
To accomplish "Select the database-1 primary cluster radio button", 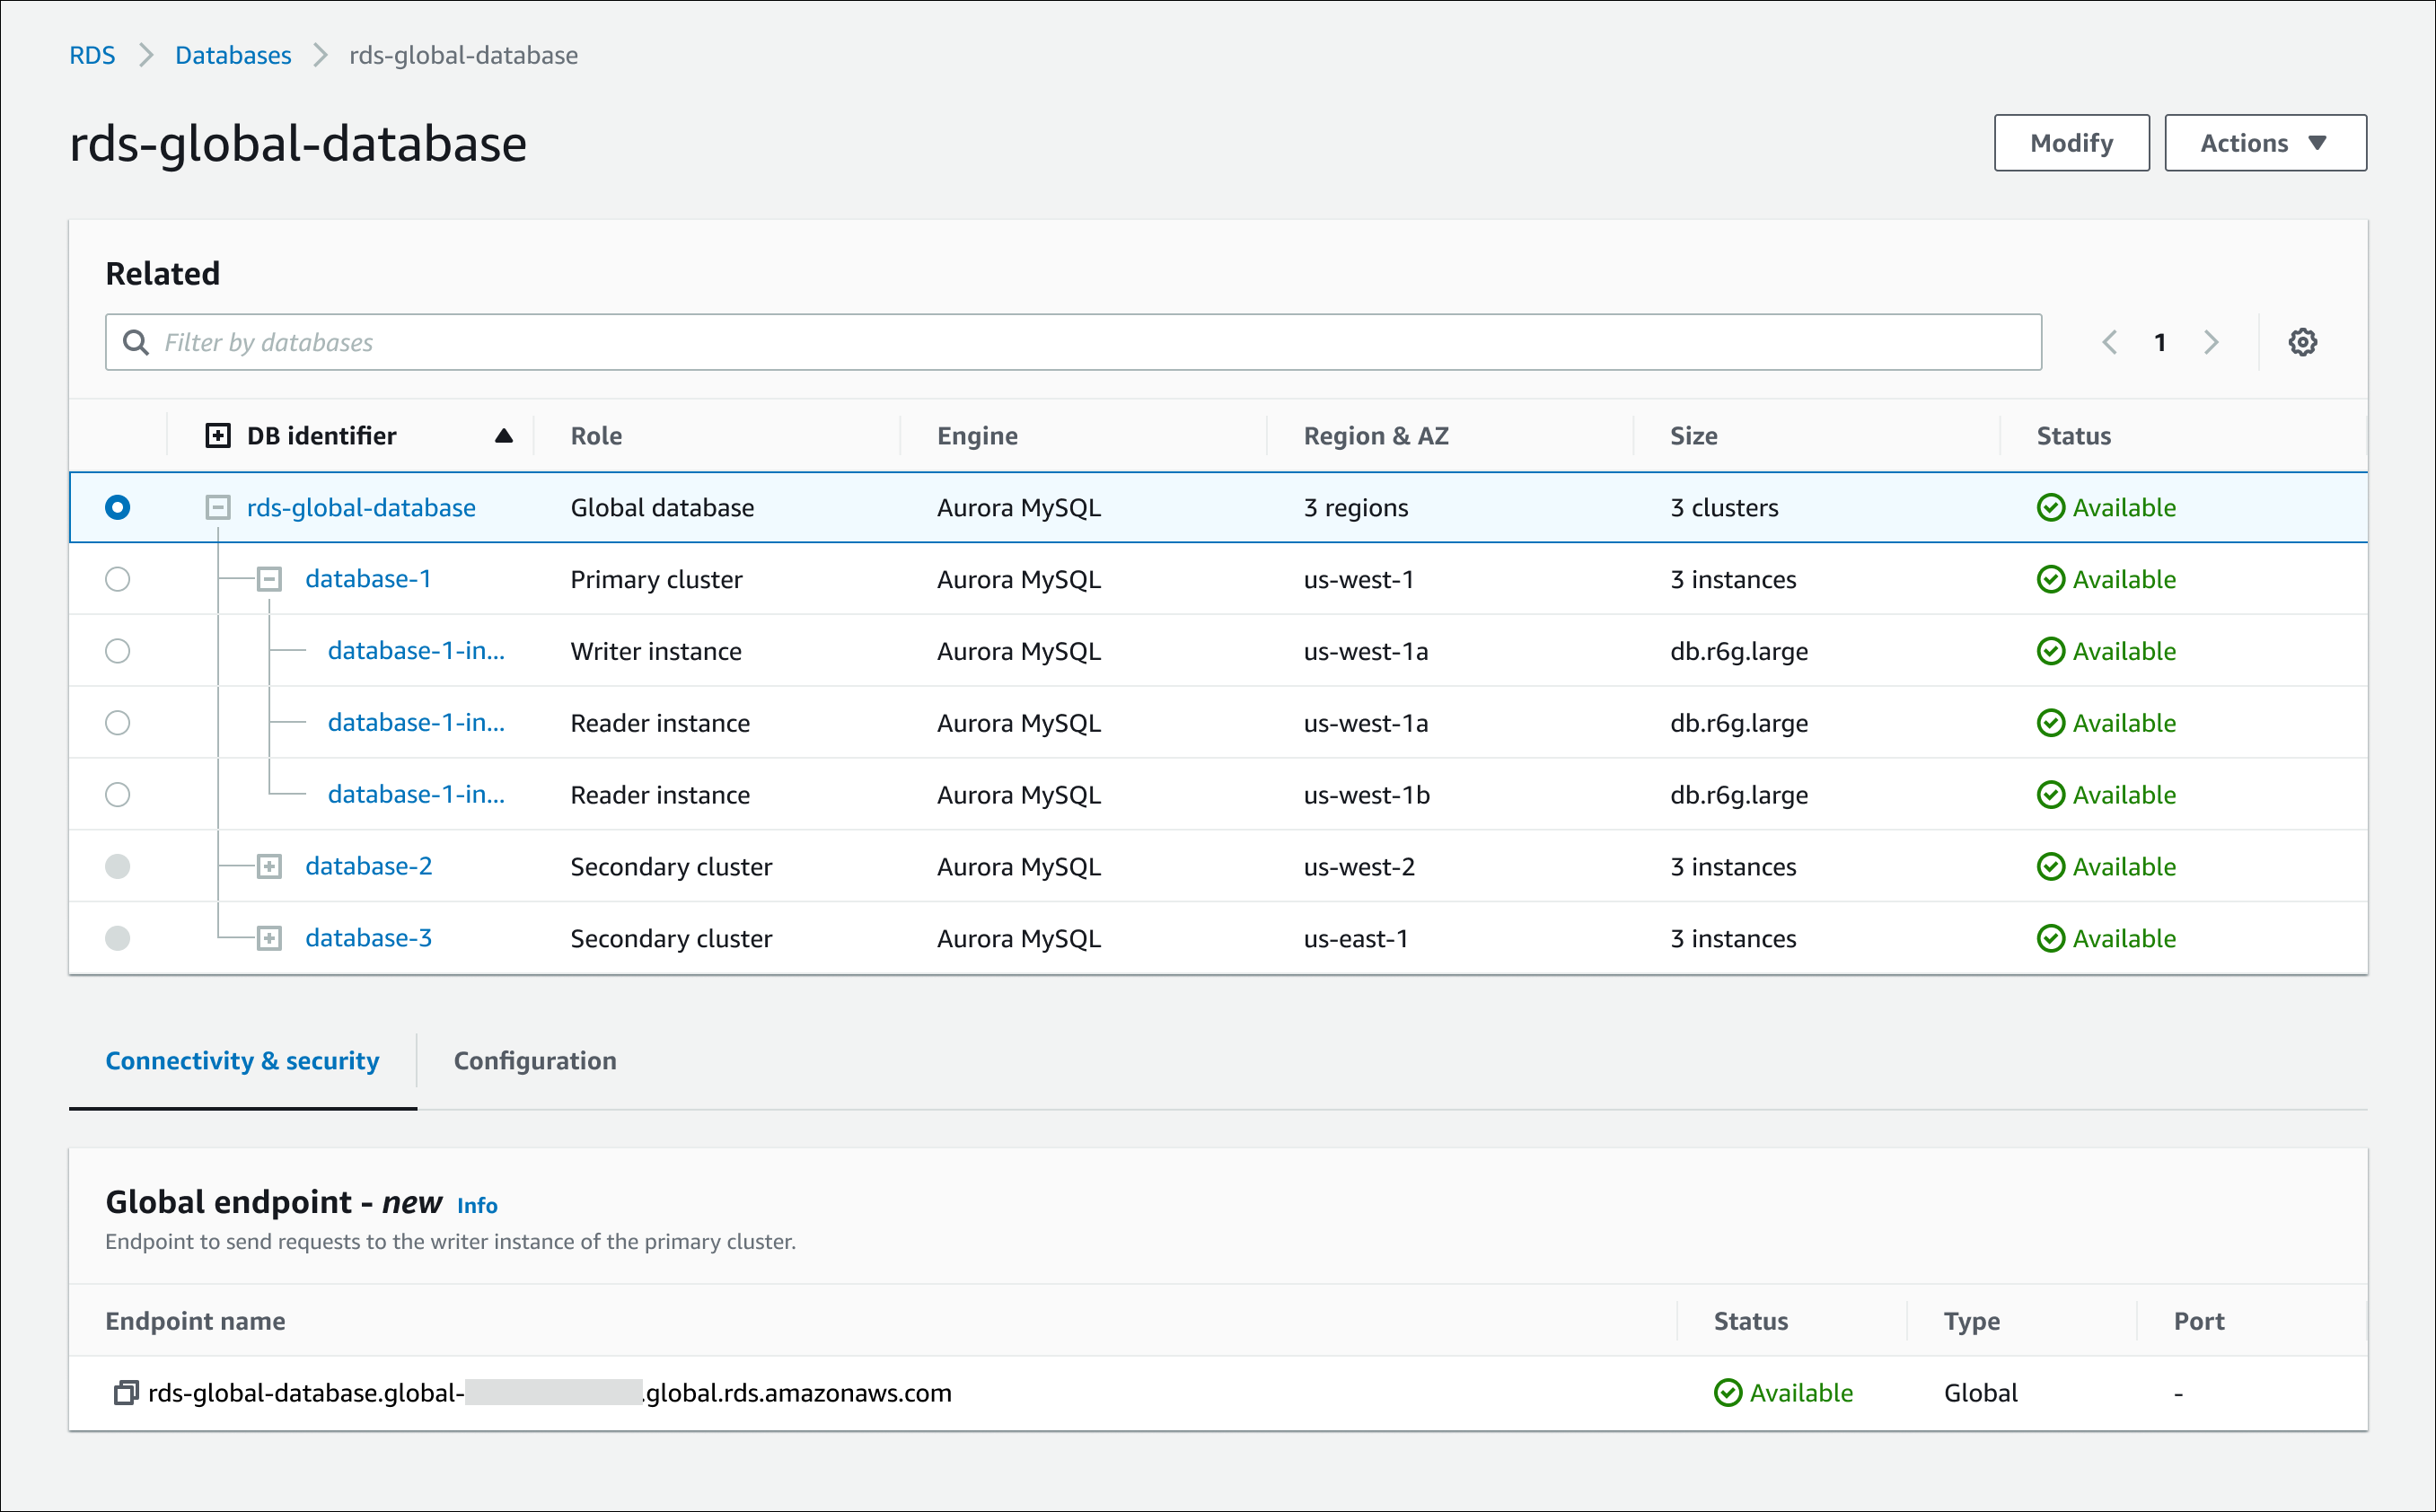I will coord(119,578).
